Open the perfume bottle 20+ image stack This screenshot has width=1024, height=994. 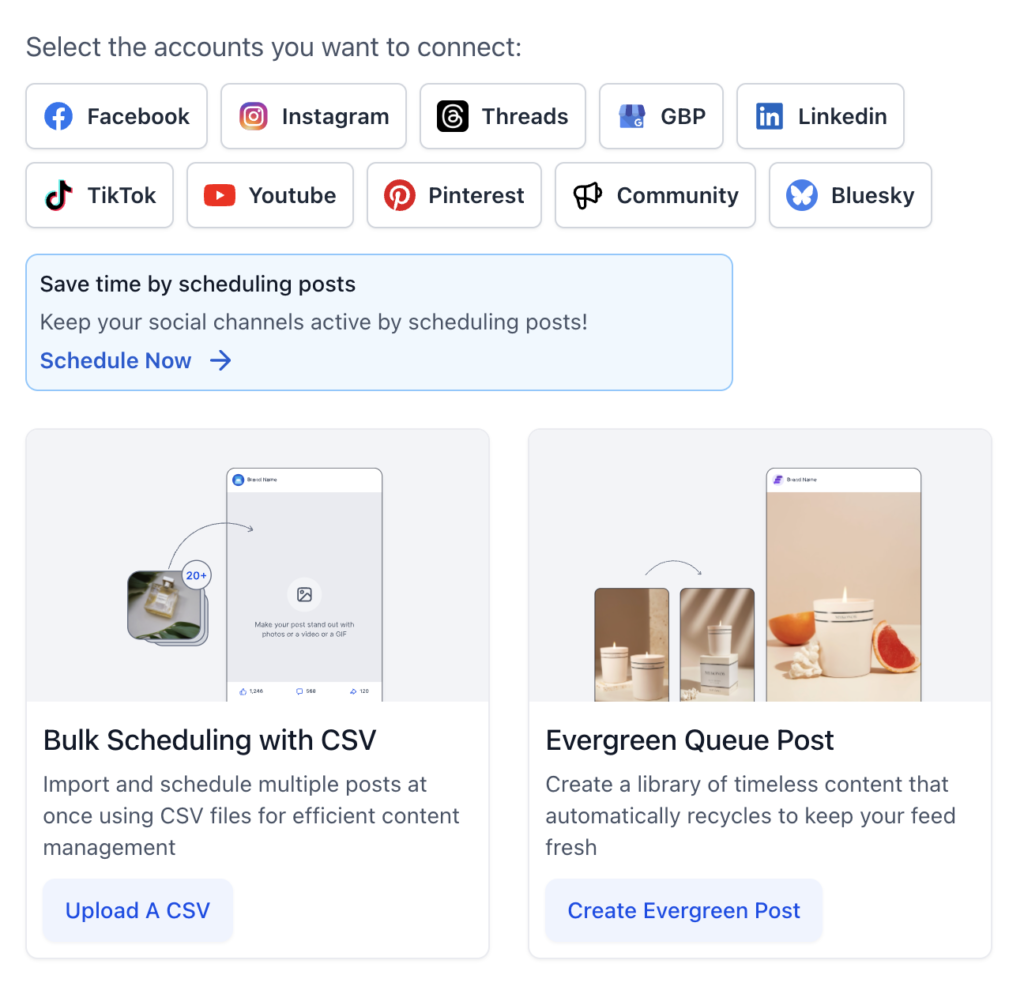click(168, 604)
